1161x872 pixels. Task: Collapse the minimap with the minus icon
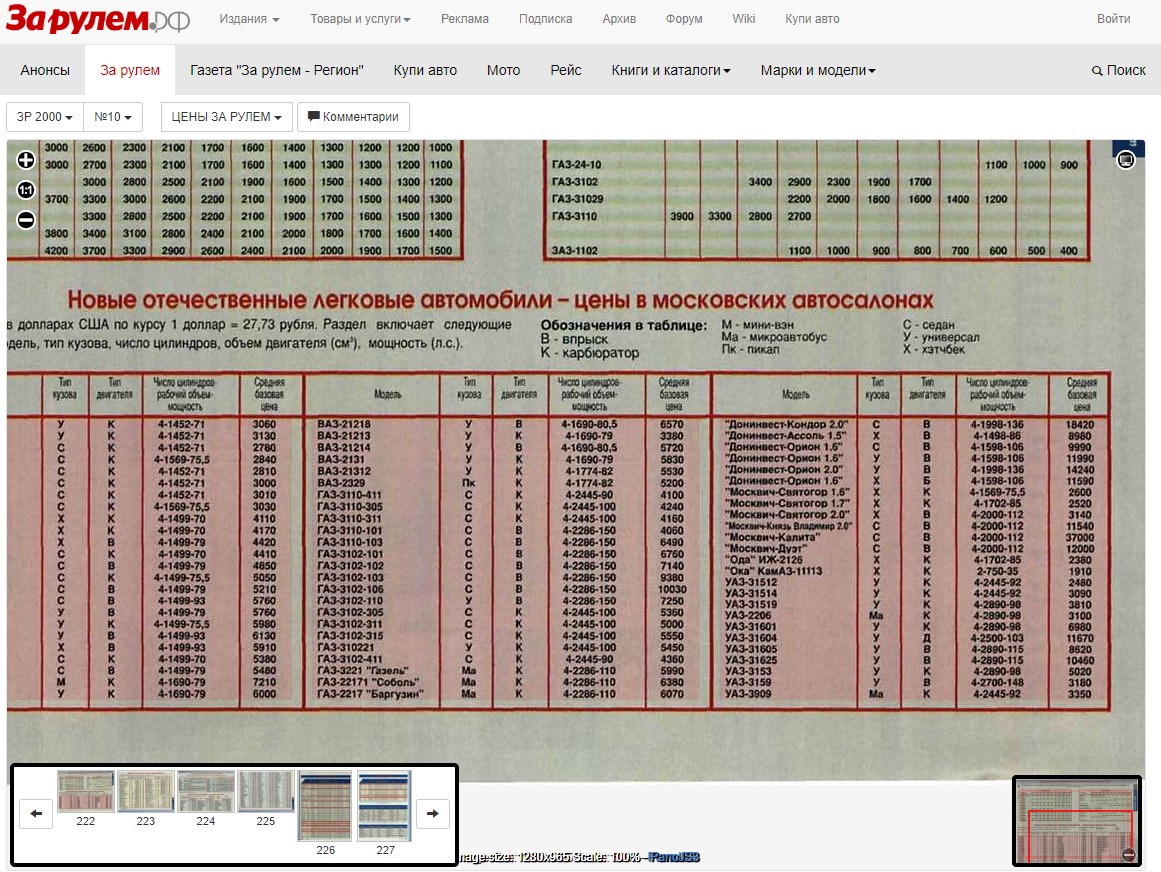(1128, 854)
